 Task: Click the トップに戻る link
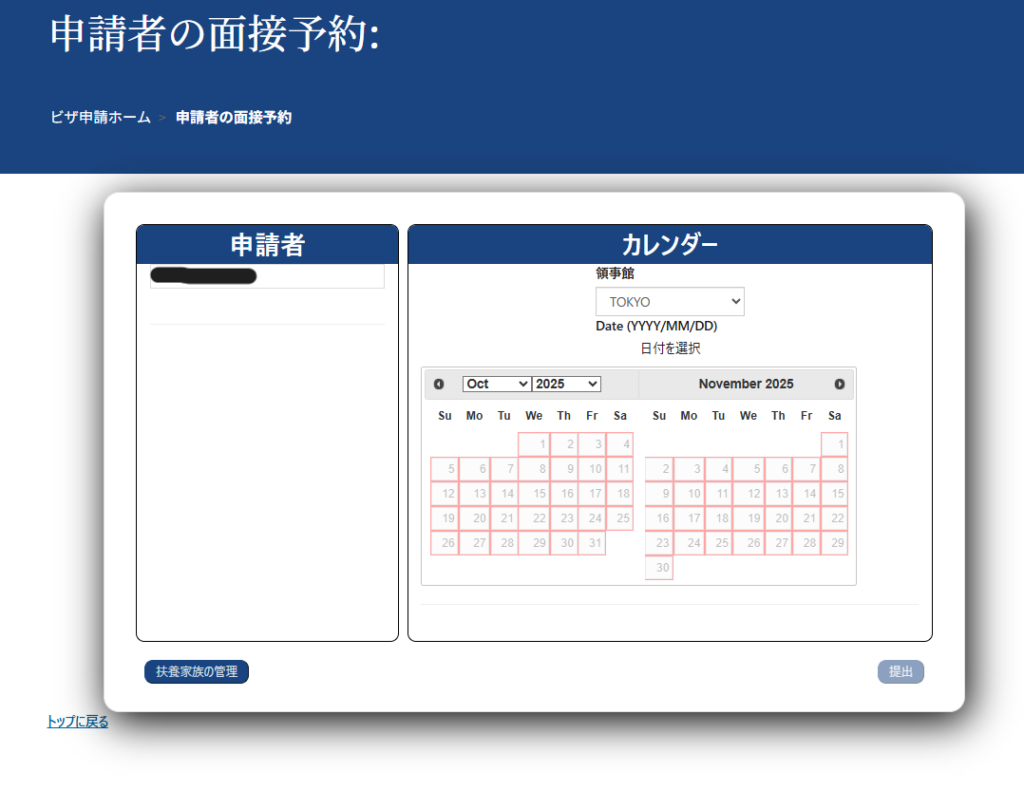tap(77, 721)
